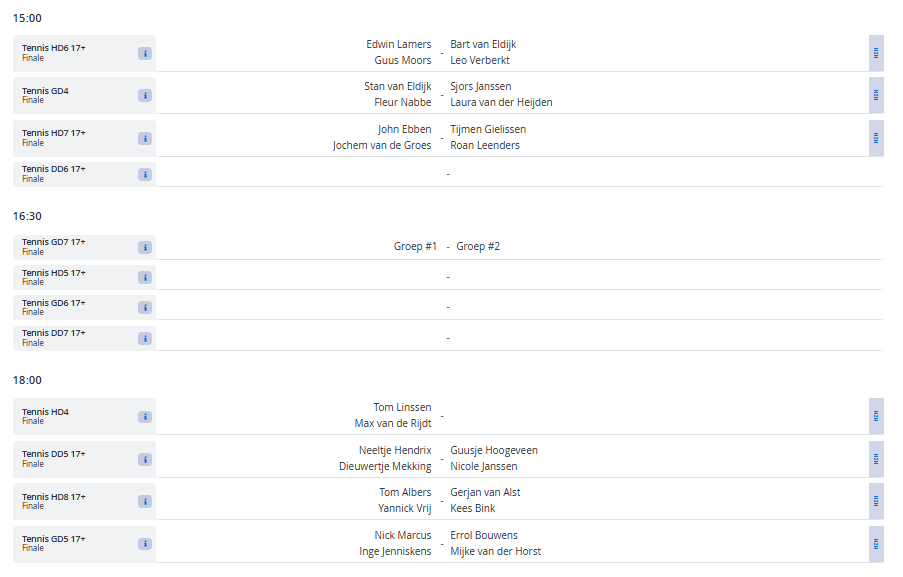Click on Tijmen Gielissen

pyautogui.click(x=488, y=129)
